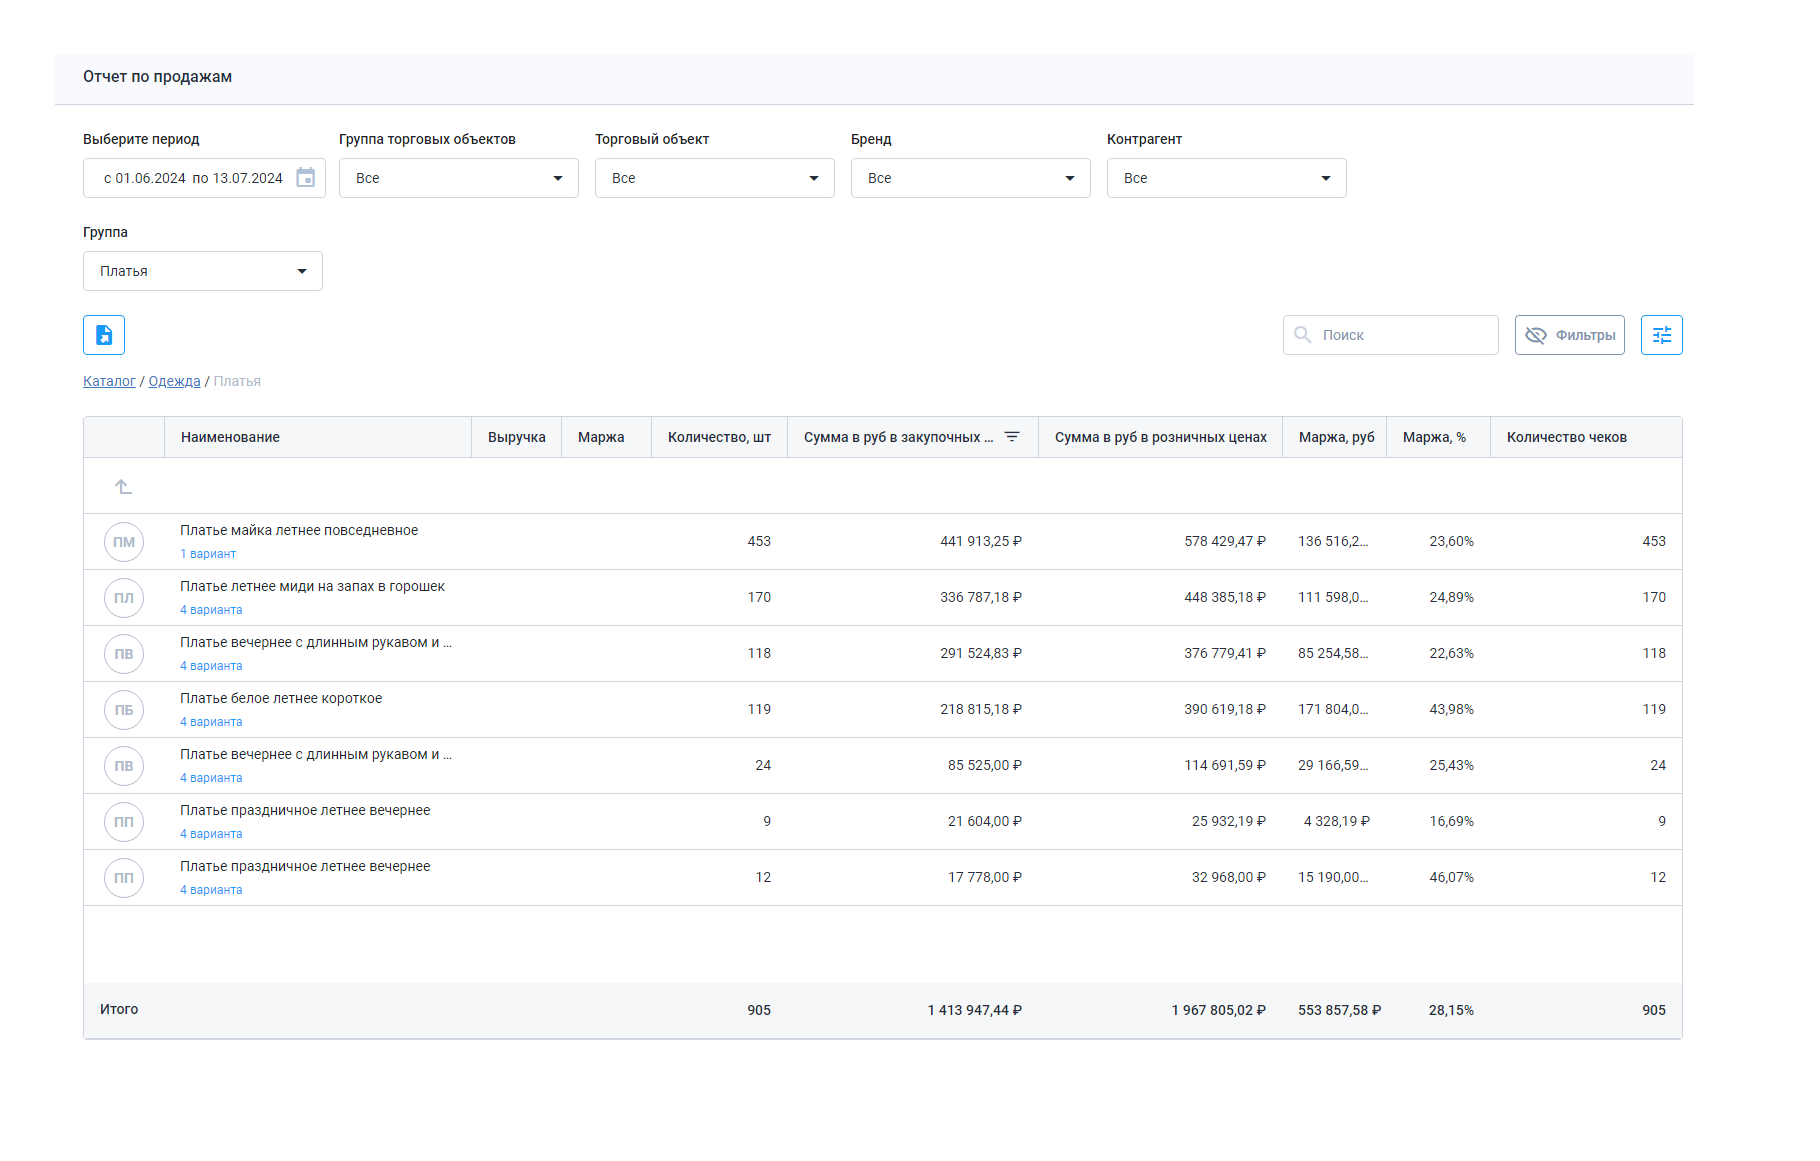Click the period date range field
This screenshot has width=1820, height=1161.
pyautogui.click(x=204, y=178)
